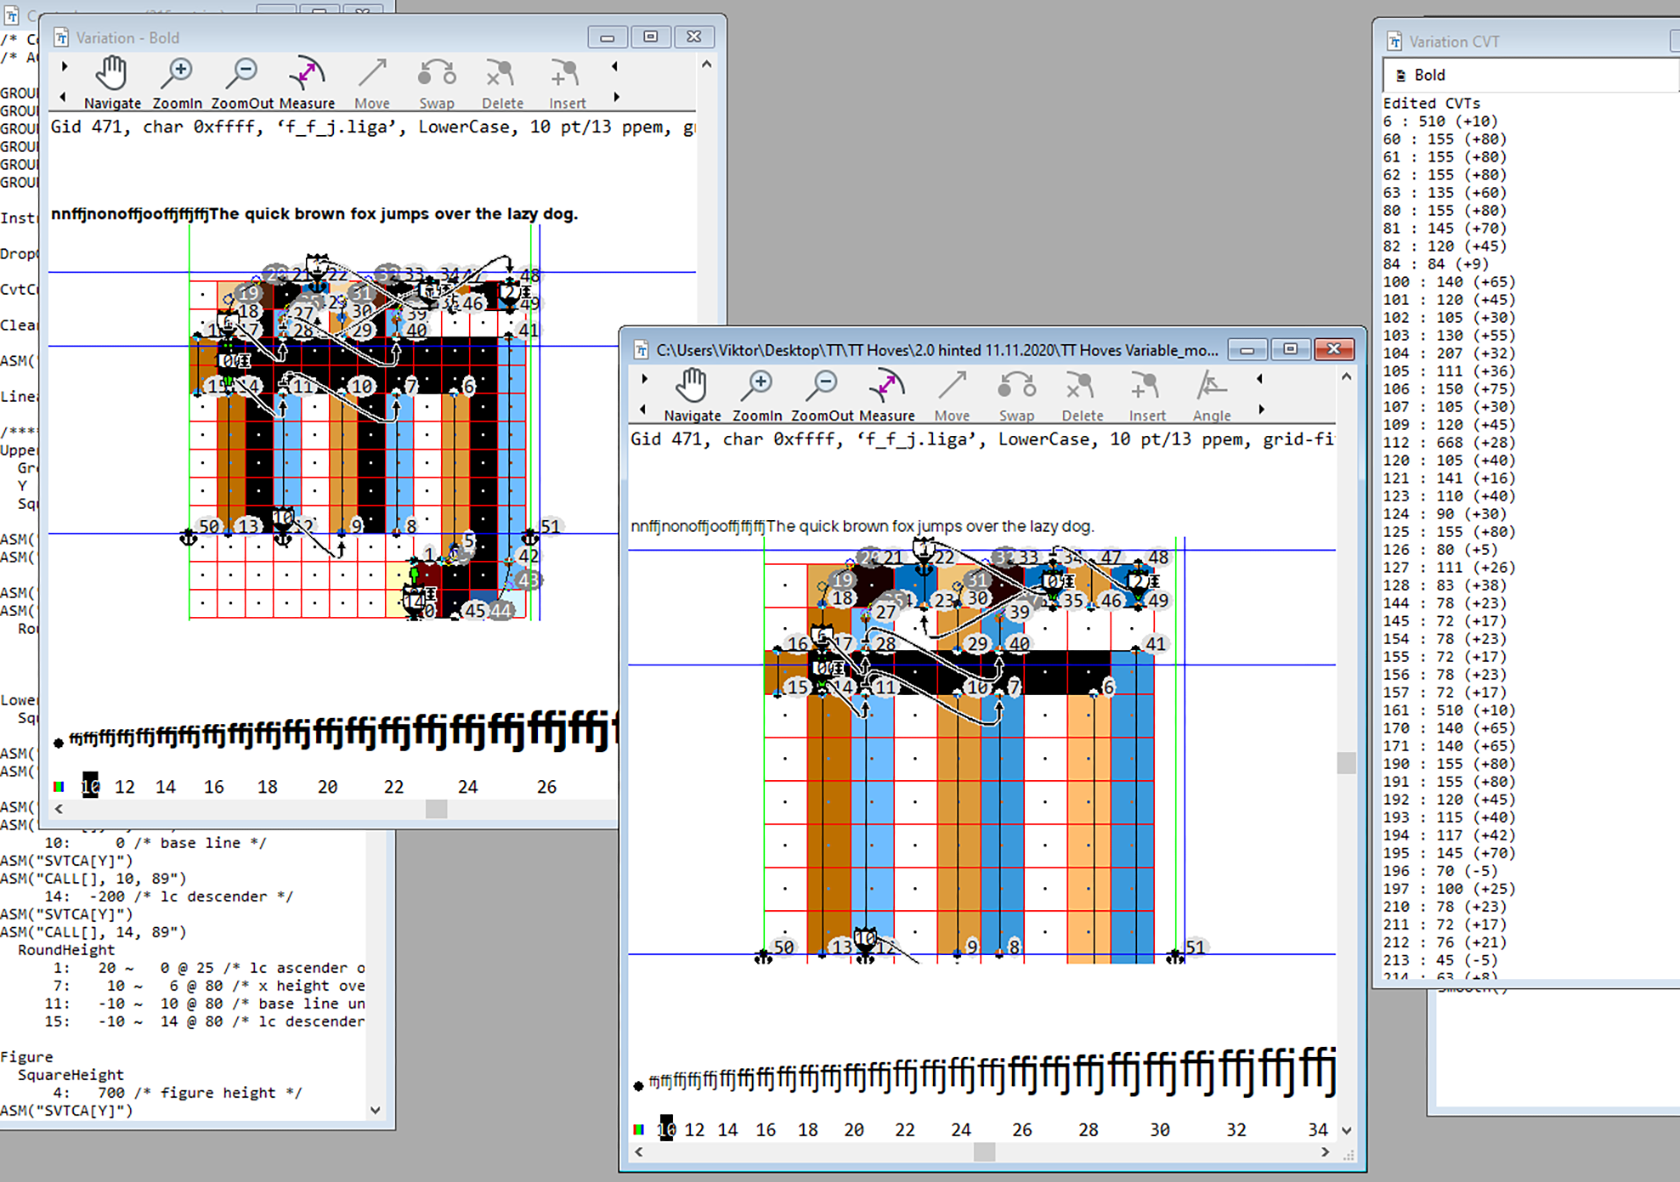Click ZoomIn tool in Variation - Bold window

tap(177, 82)
